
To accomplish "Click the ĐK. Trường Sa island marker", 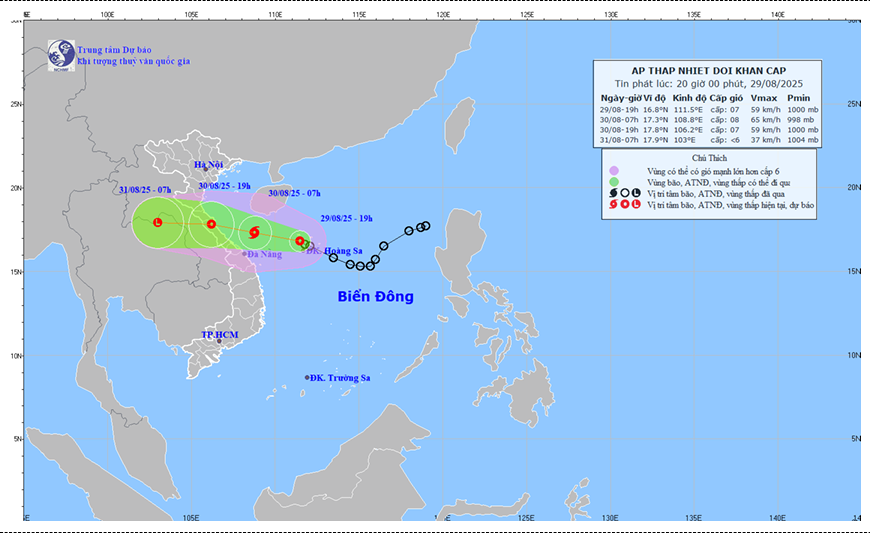I will pyautogui.click(x=307, y=377).
